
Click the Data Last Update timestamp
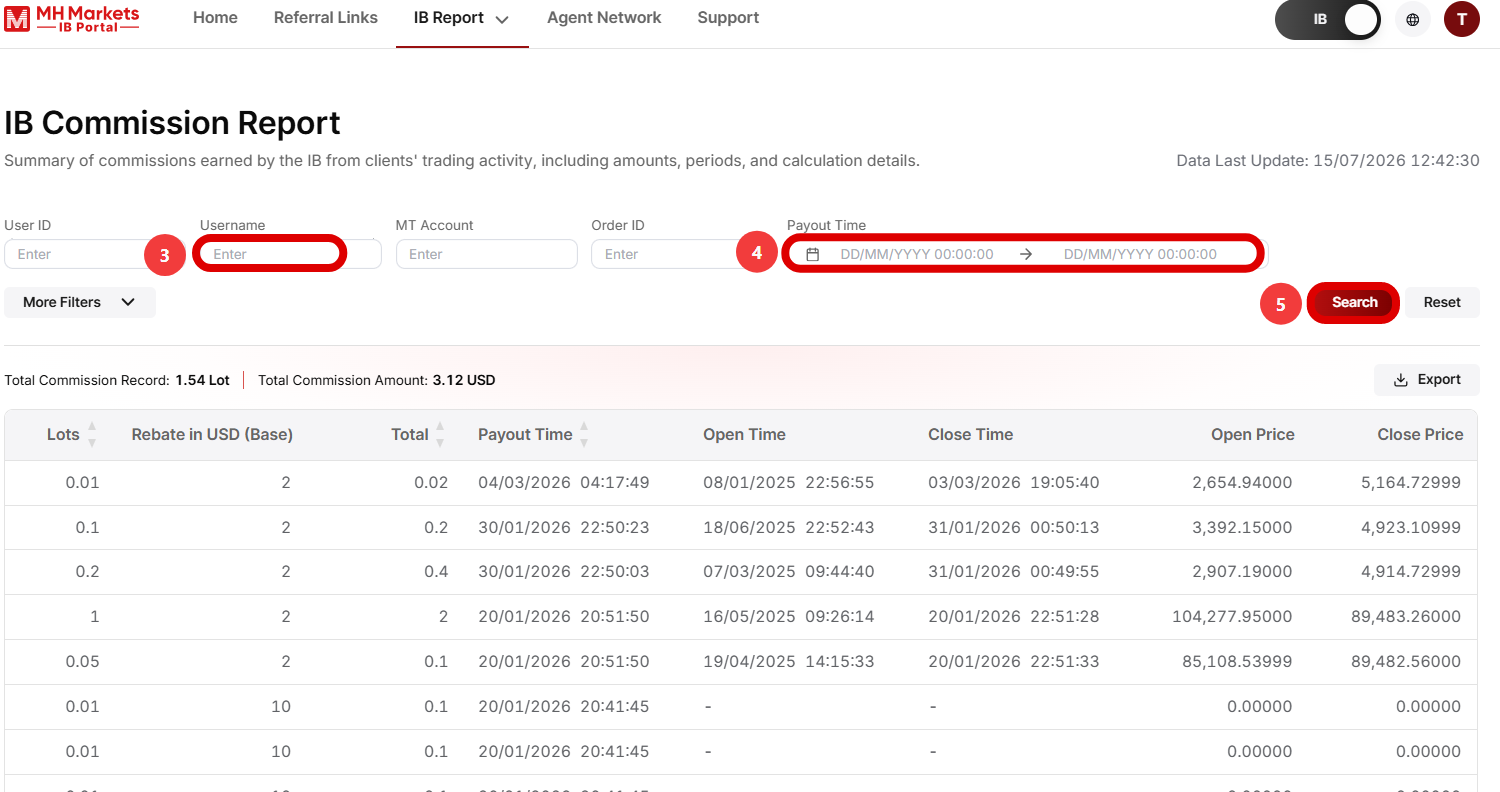click(x=1328, y=161)
